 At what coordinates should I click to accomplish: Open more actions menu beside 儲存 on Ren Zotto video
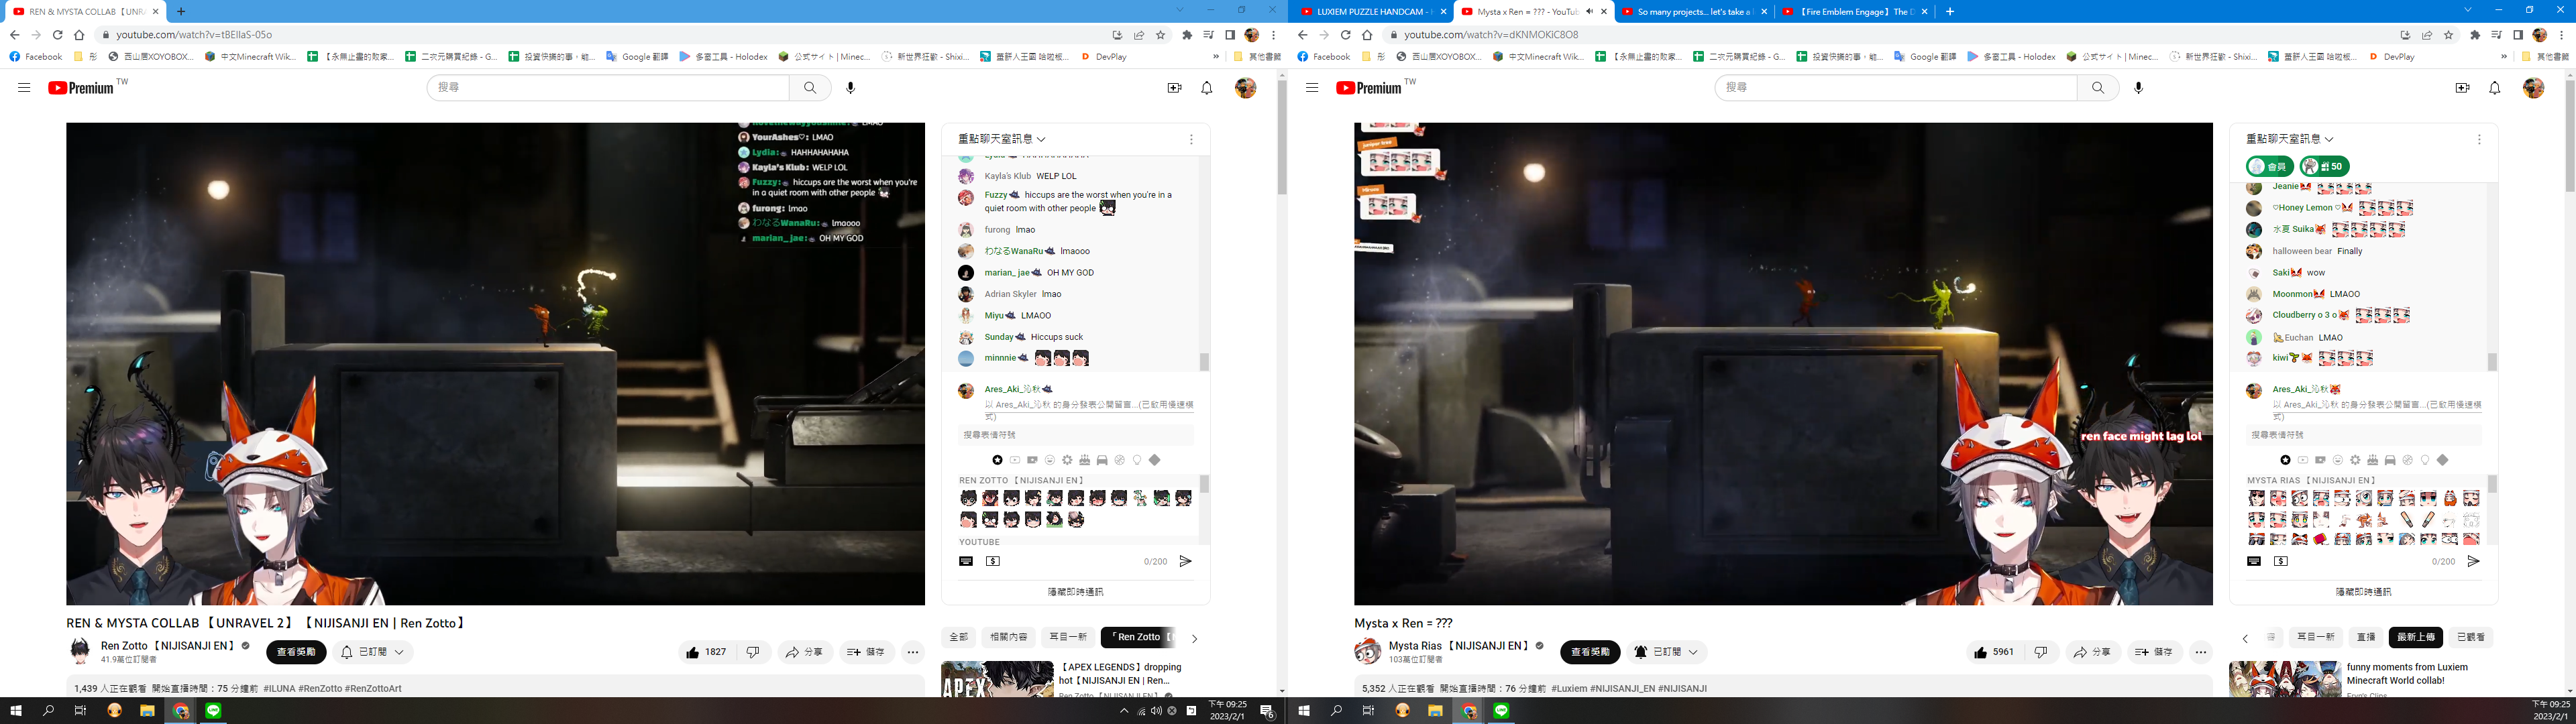click(913, 652)
